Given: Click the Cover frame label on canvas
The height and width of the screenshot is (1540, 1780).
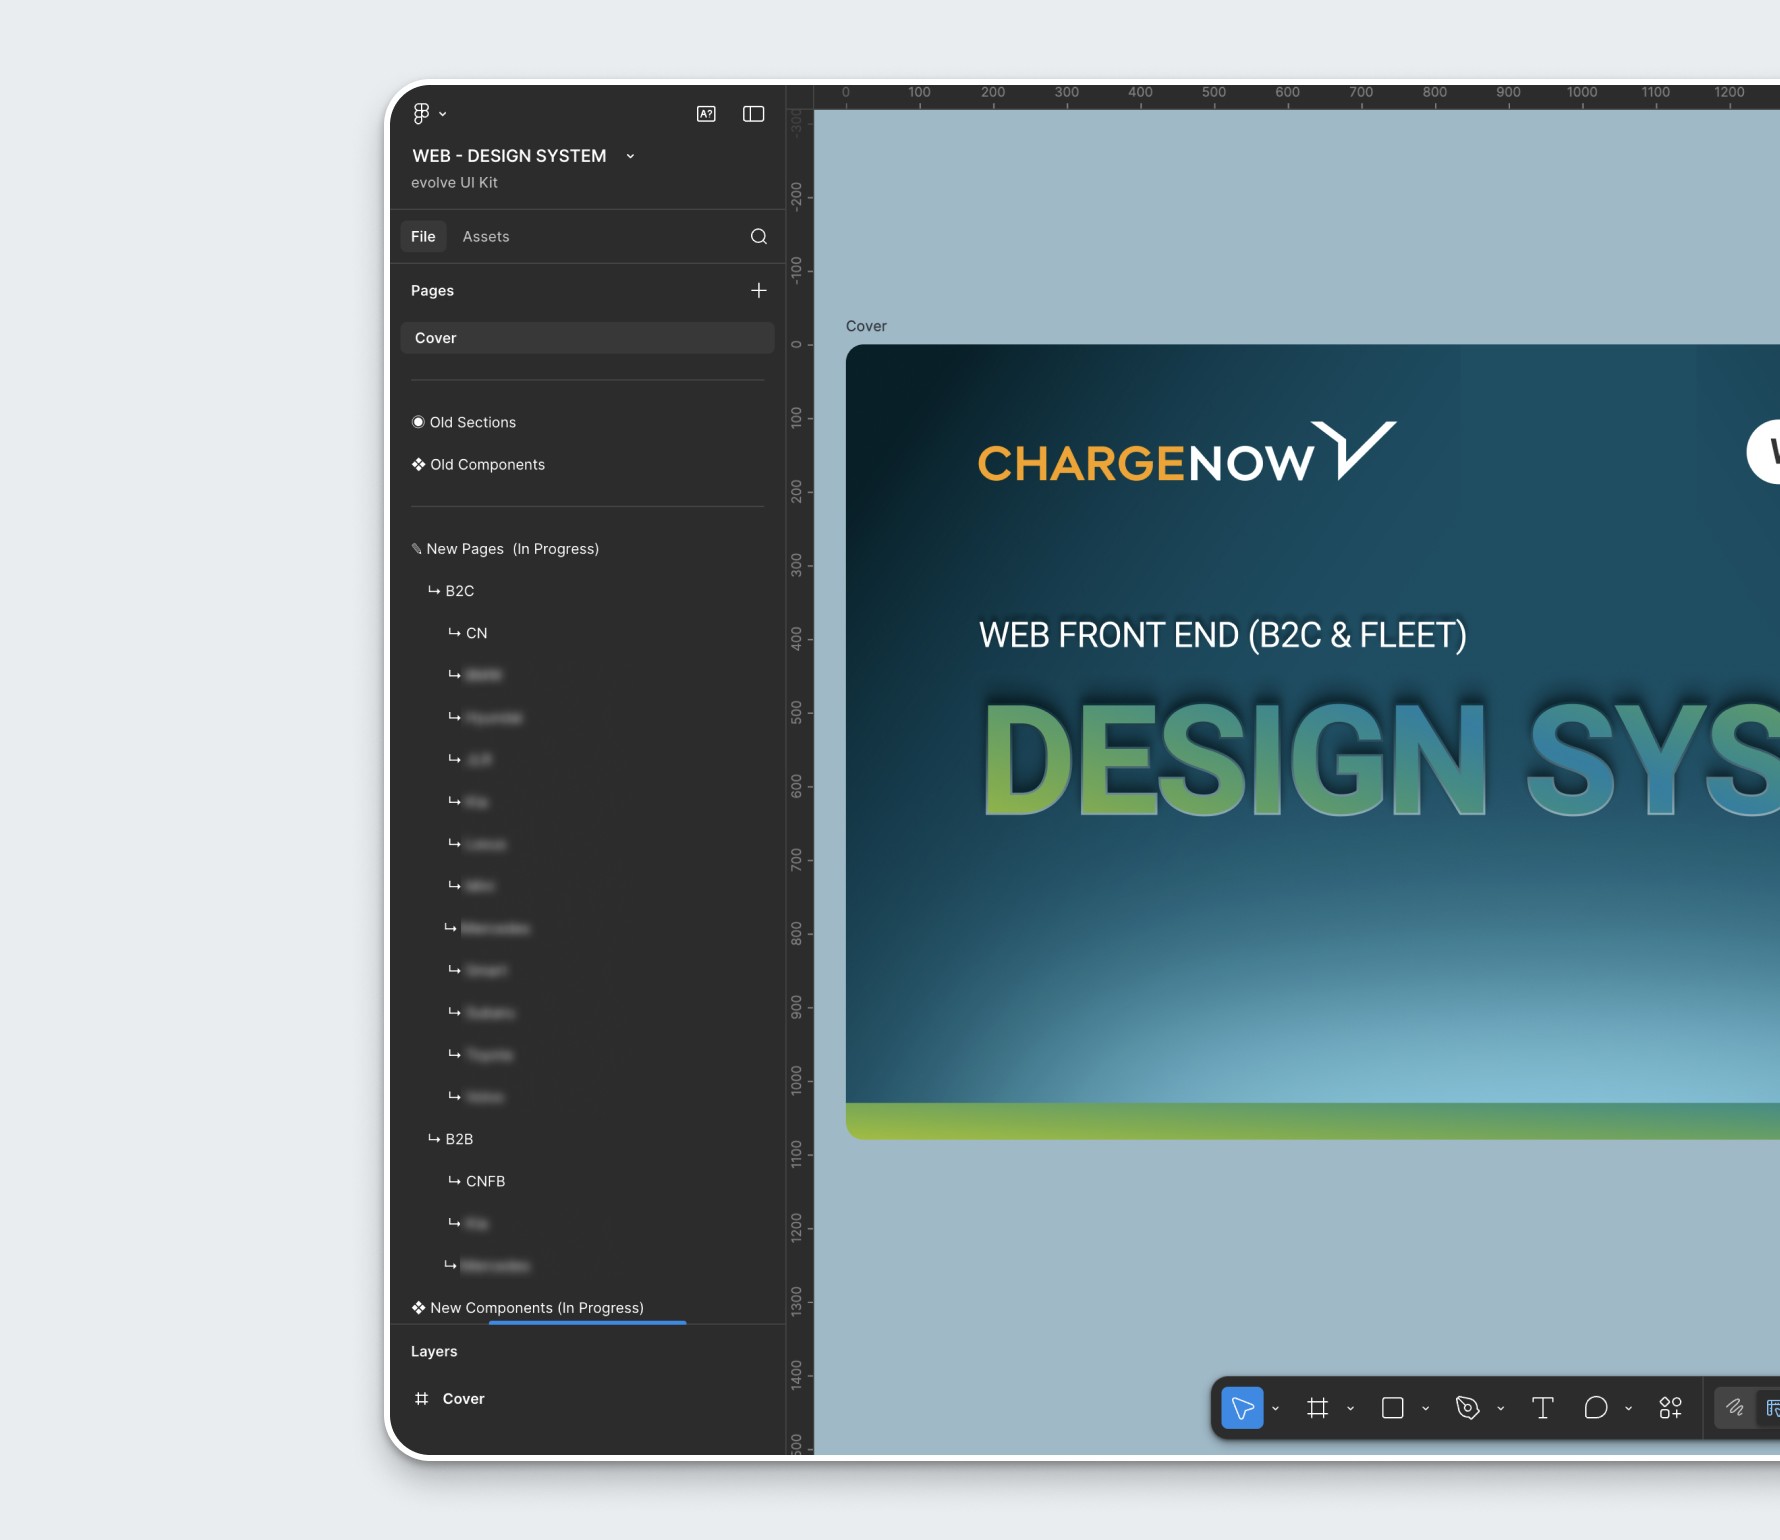Looking at the screenshot, I should click(x=866, y=327).
